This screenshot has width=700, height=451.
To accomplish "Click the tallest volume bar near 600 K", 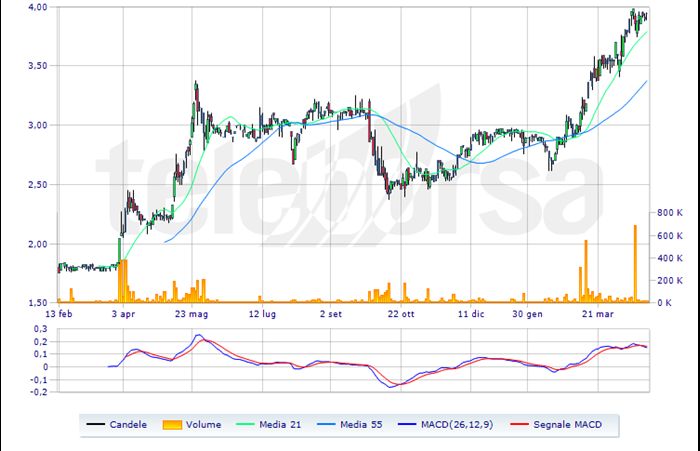I will pos(635,262).
